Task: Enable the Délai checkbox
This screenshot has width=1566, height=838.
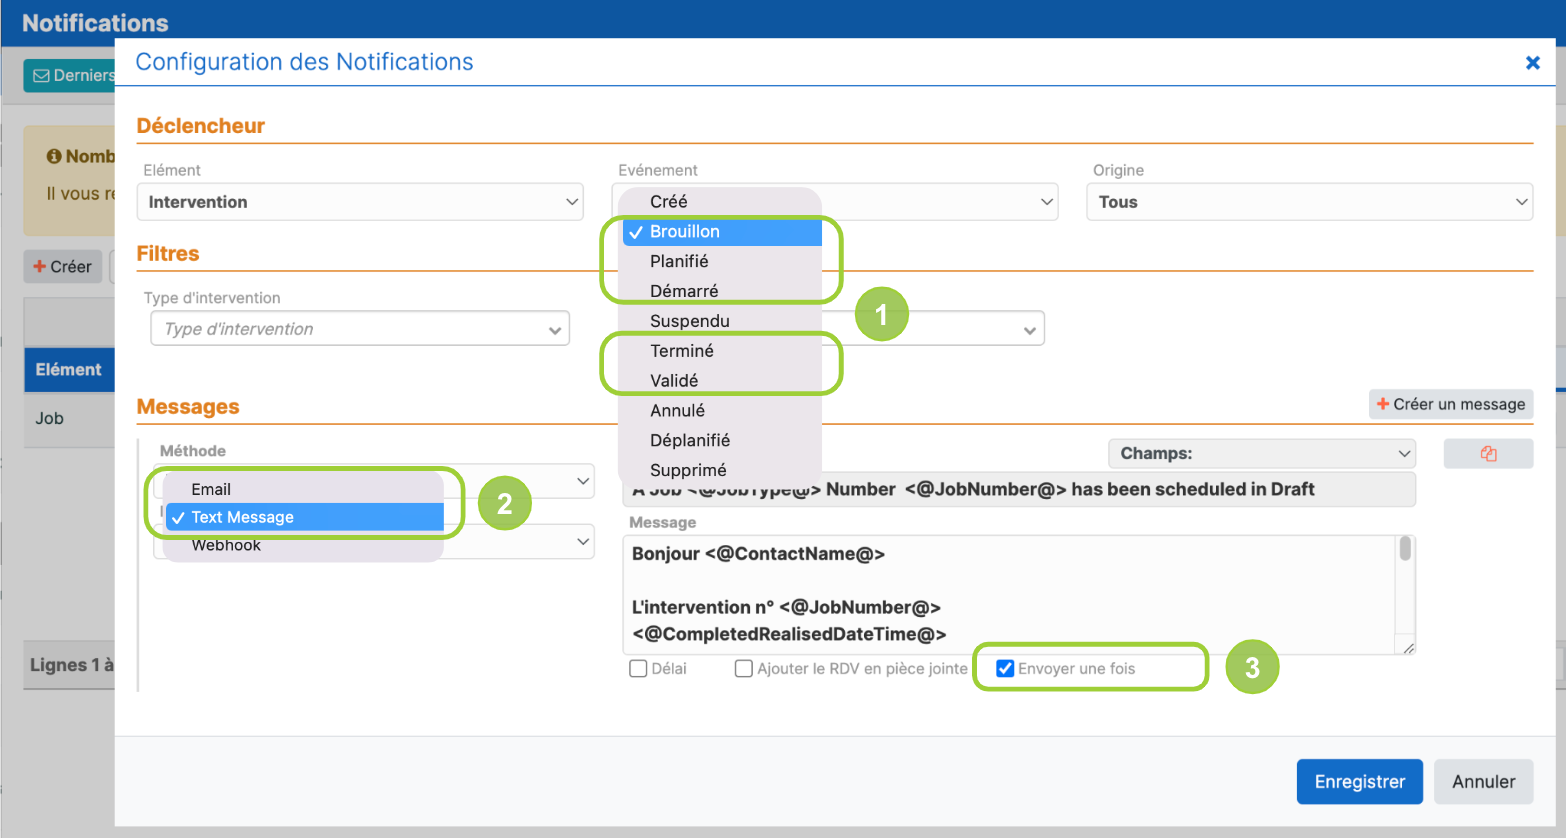Action: (x=638, y=669)
